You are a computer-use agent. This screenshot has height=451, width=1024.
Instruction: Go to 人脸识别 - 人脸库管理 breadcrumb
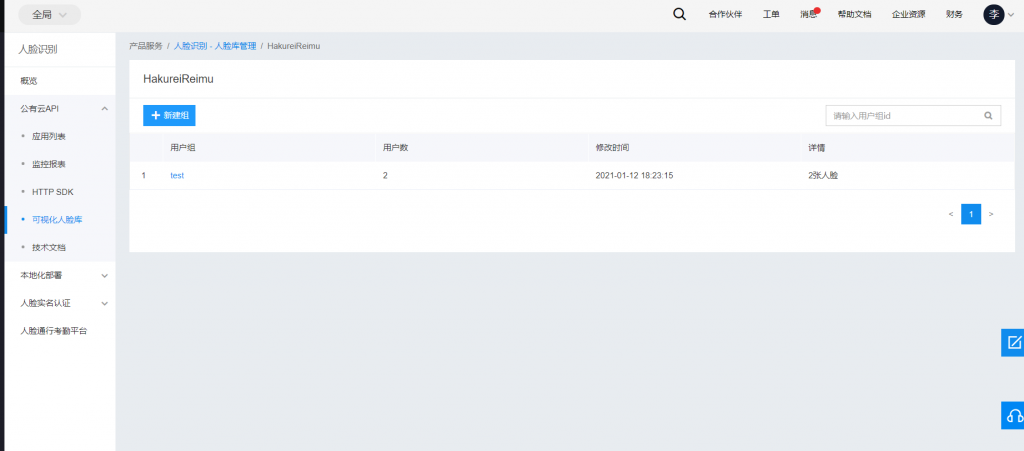(215, 46)
